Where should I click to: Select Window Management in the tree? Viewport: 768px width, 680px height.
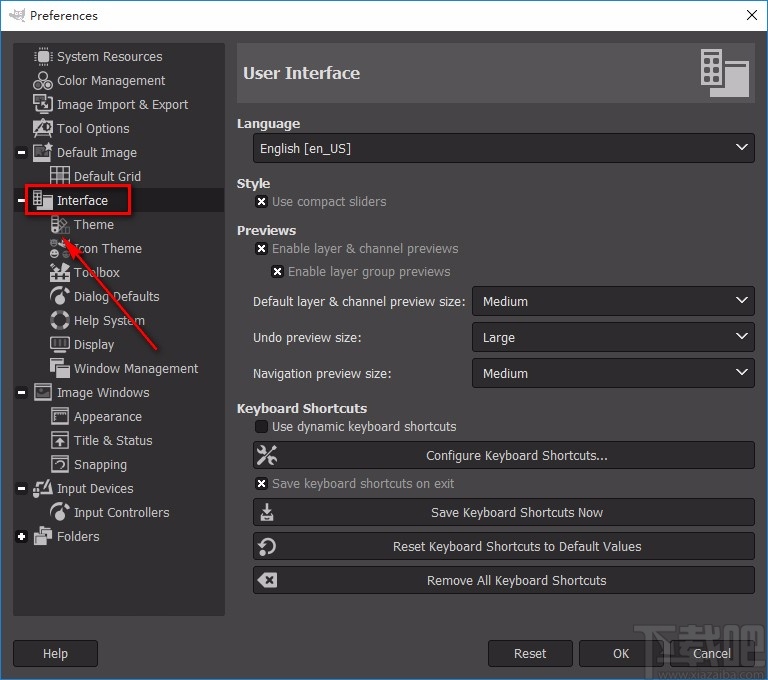[x=135, y=369]
